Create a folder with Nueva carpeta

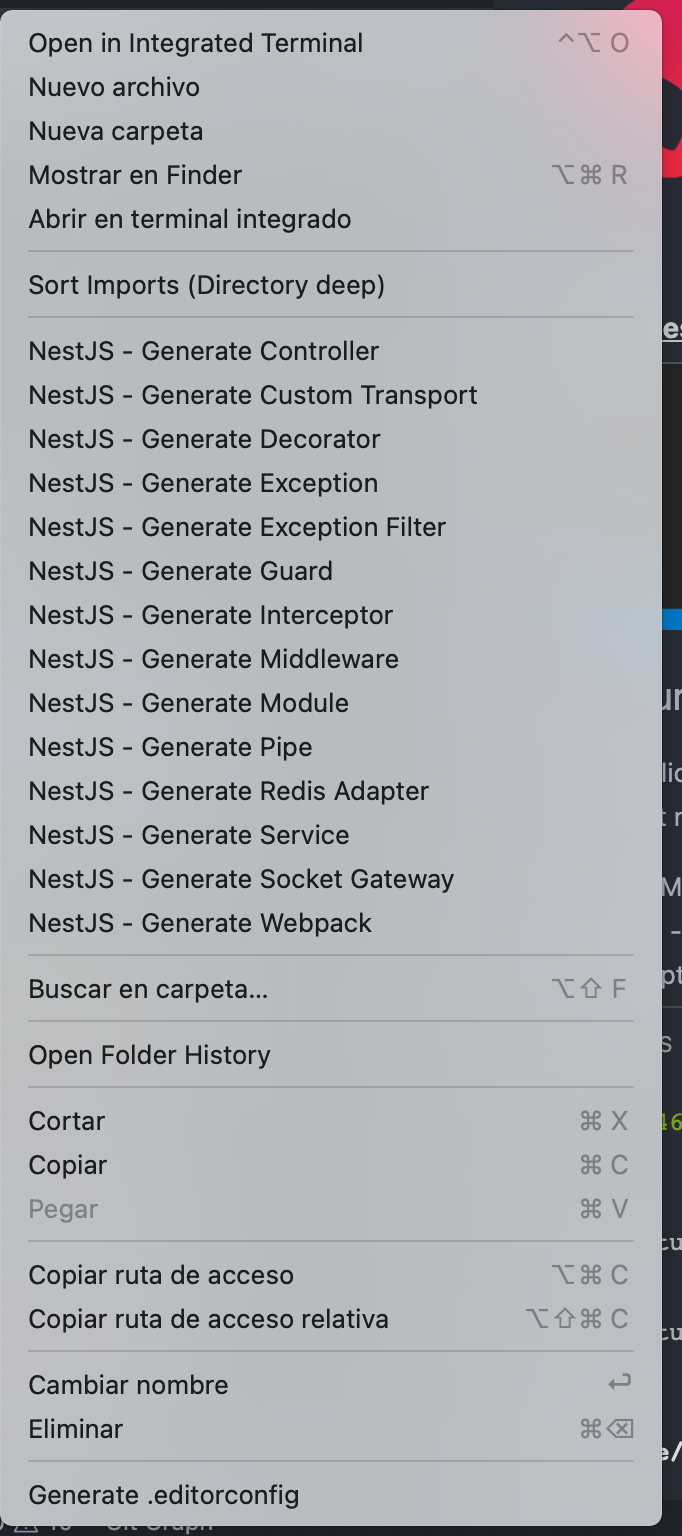(x=115, y=130)
